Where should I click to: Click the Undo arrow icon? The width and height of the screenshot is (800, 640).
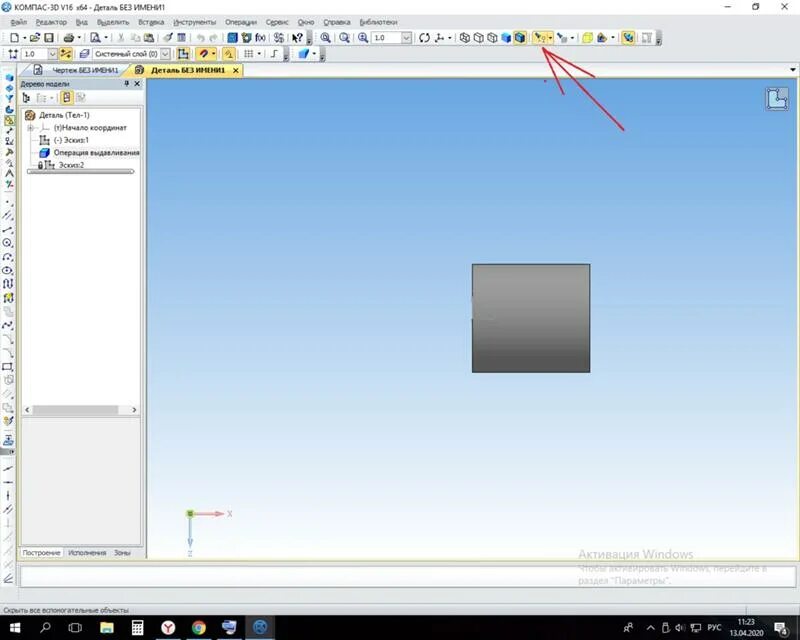[201, 38]
